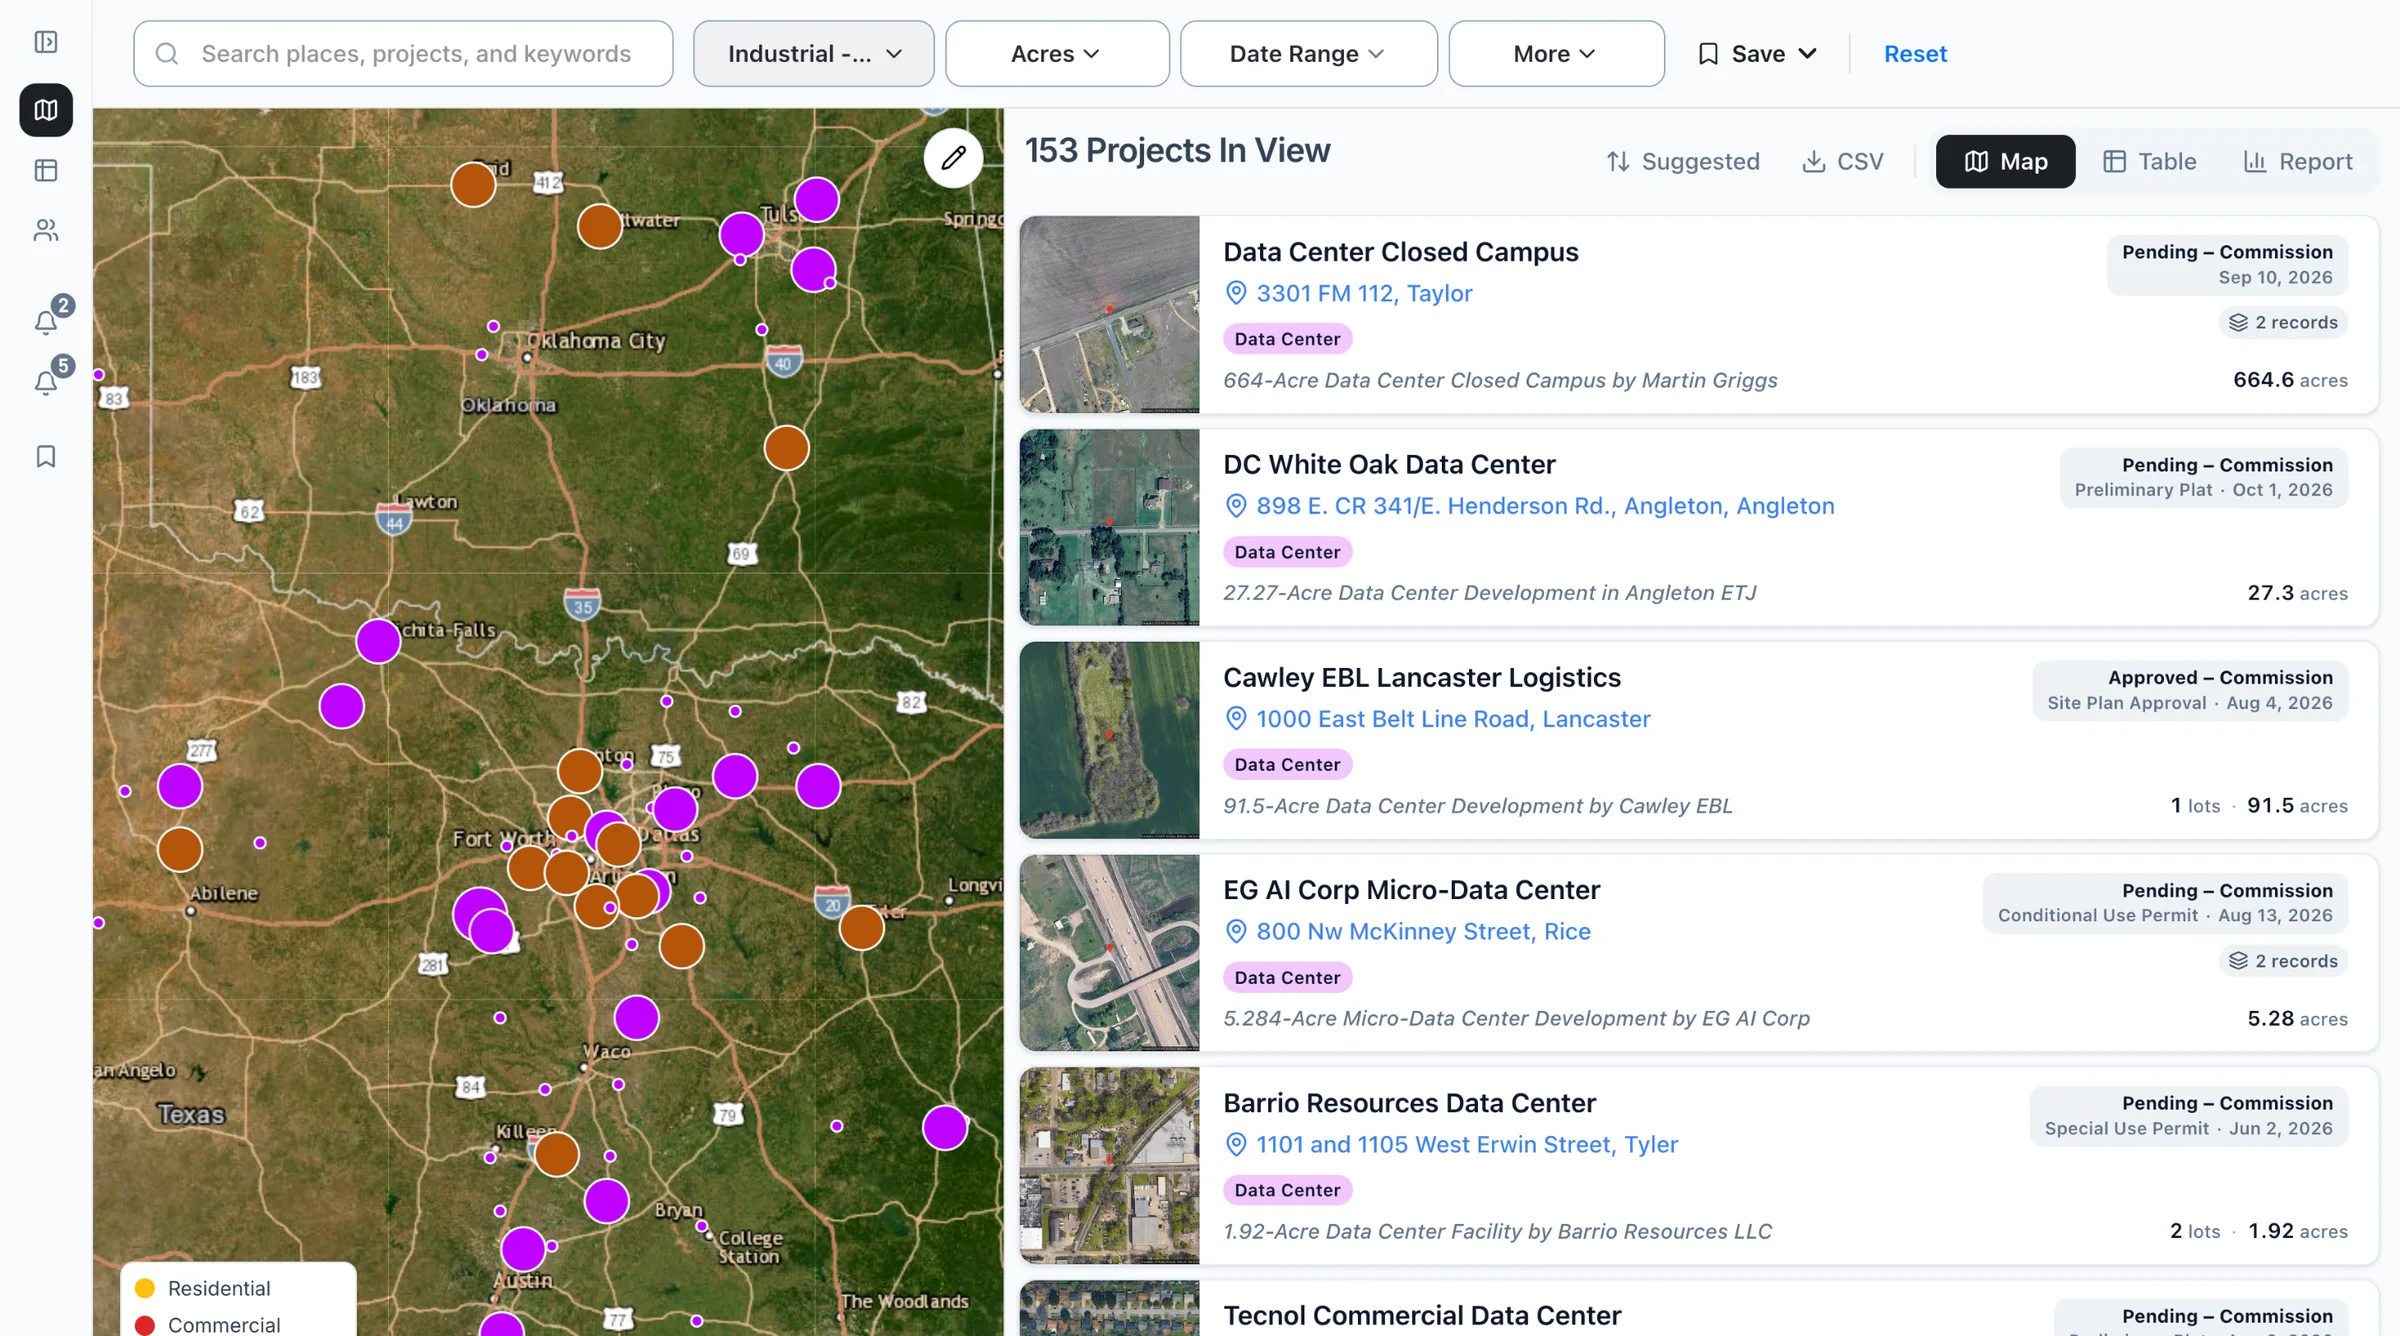2400x1336 pixels.
Task: Click location pin for 800 Nw McKinney Street
Action: pos(1236,931)
